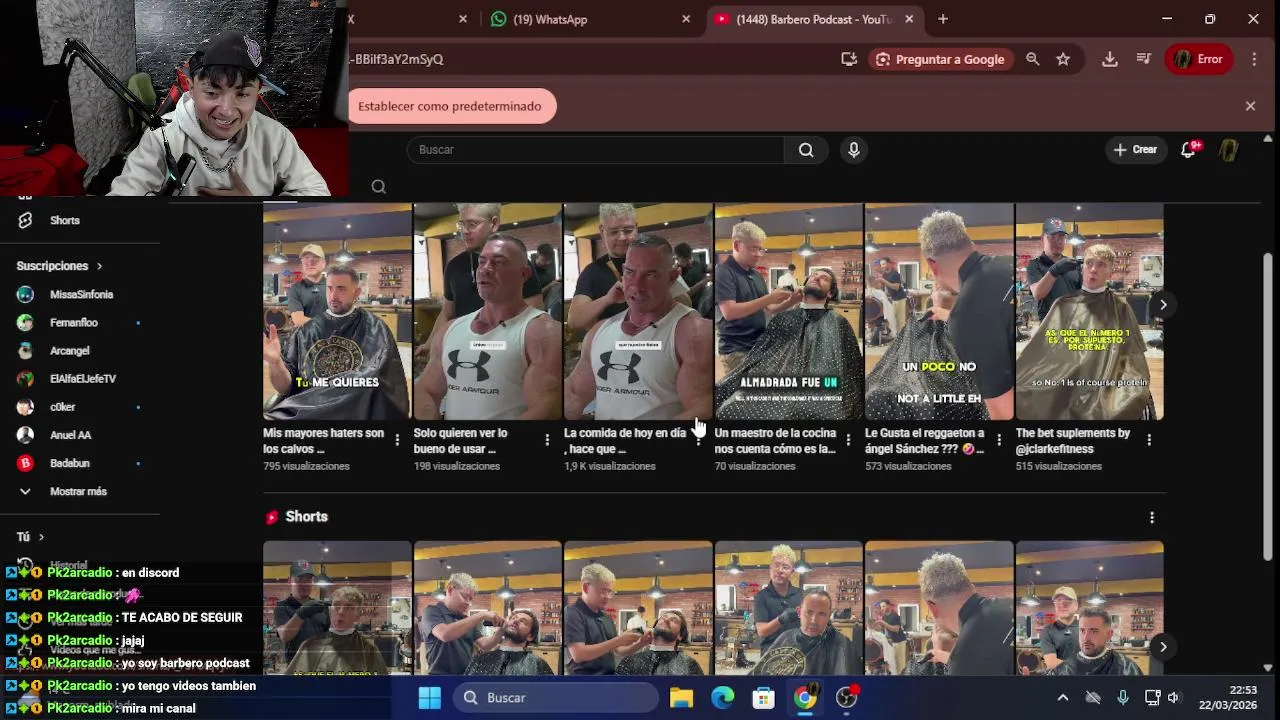
Task: Close the WhatsApp tab
Action: (686, 19)
